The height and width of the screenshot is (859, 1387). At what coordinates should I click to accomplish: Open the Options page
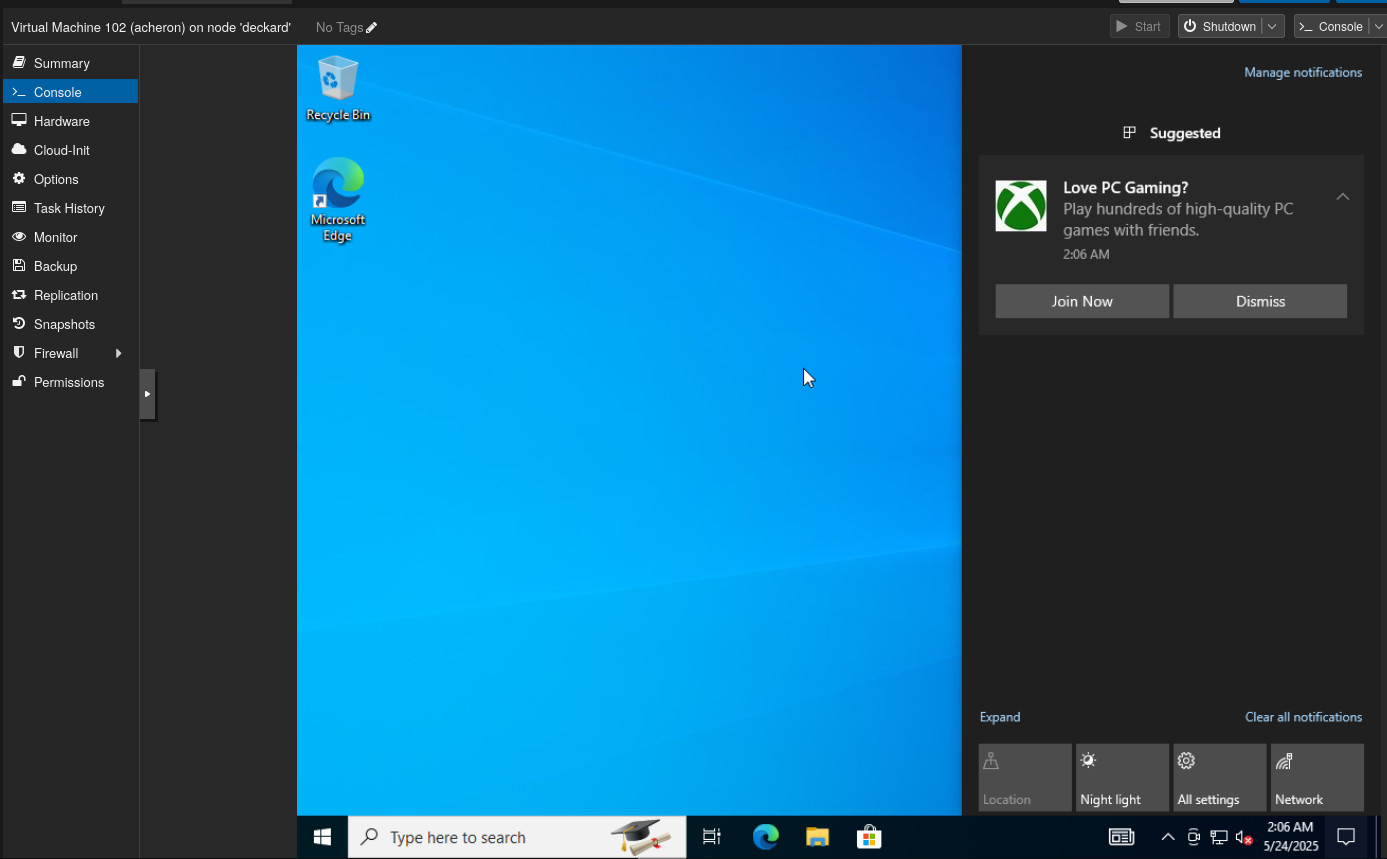click(70, 179)
